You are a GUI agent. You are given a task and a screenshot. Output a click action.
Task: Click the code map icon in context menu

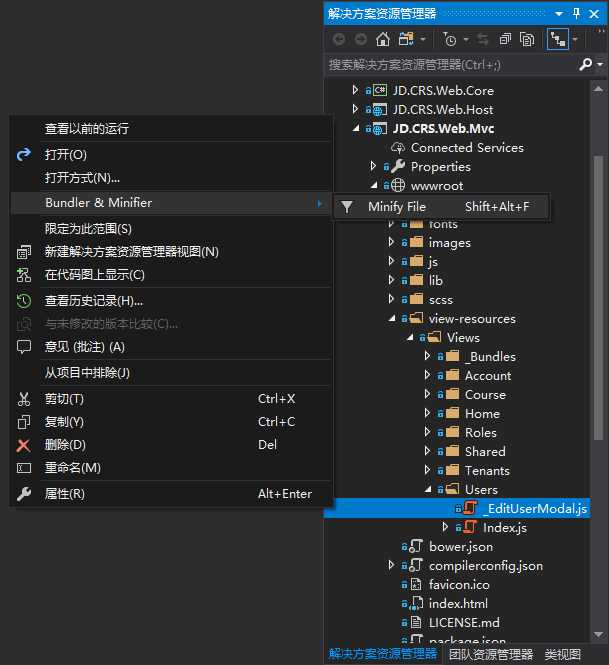tap(24, 275)
